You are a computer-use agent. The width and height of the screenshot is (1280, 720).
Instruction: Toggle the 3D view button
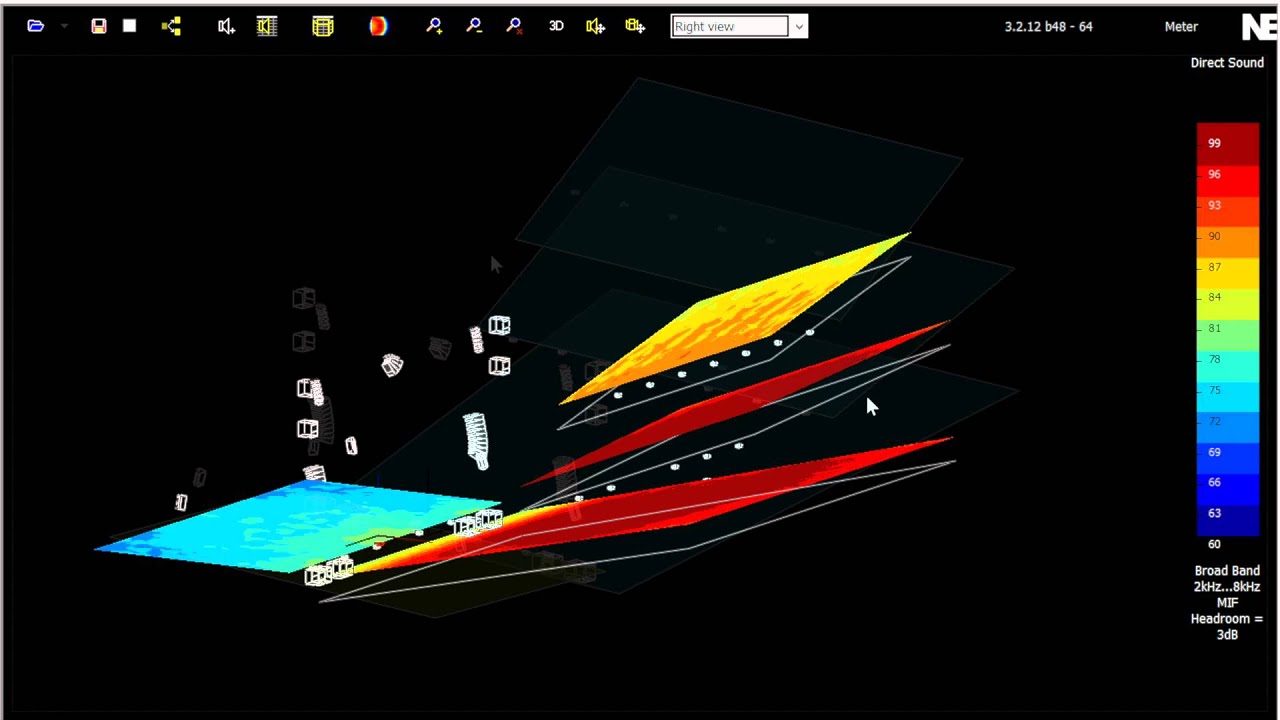click(556, 26)
